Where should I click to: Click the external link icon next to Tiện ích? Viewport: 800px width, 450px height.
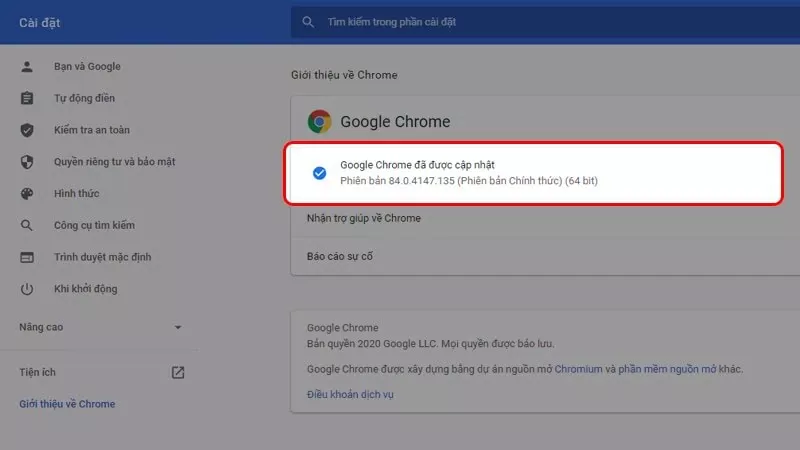pyautogui.click(x=178, y=372)
